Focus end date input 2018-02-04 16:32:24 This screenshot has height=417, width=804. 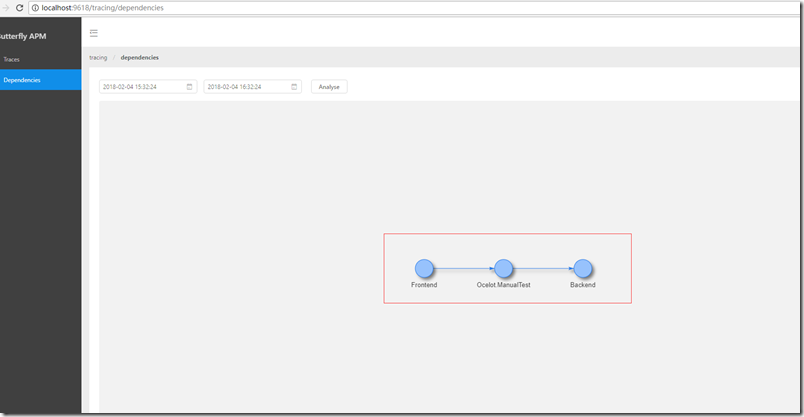coord(253,87)
